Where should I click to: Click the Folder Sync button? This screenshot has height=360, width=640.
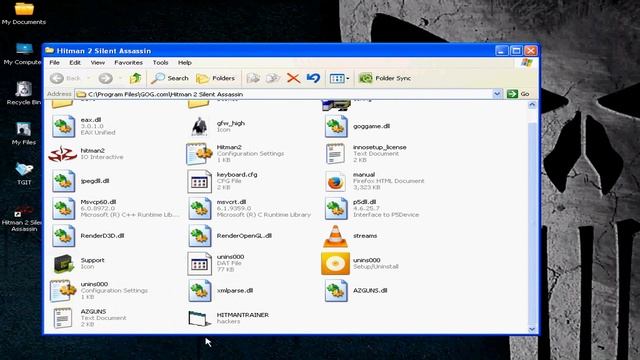[385, 78]
